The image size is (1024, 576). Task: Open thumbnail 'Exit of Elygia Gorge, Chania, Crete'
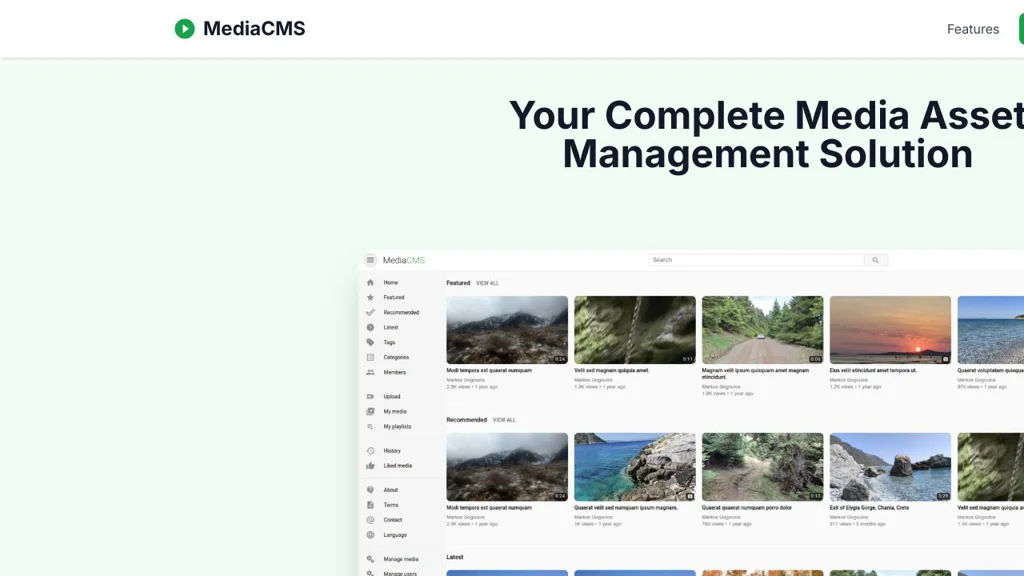[890, 467]
